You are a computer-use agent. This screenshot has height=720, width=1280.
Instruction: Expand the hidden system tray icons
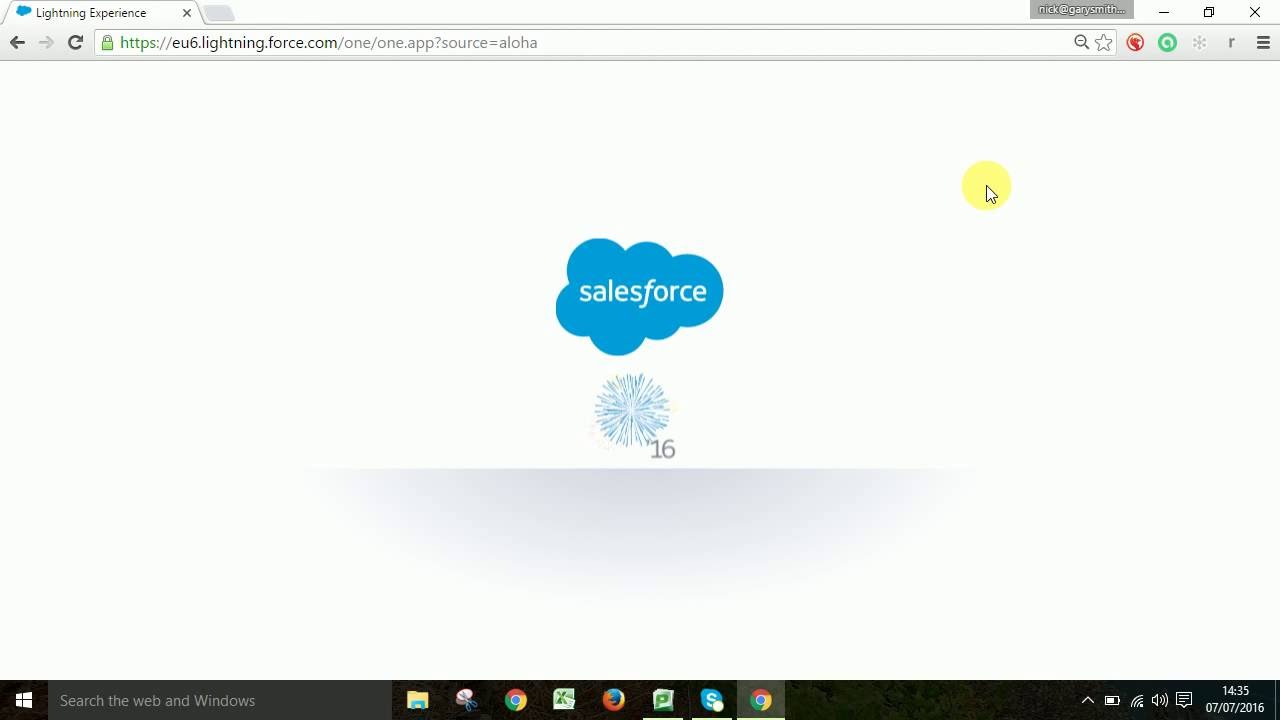pos(1088,700)
